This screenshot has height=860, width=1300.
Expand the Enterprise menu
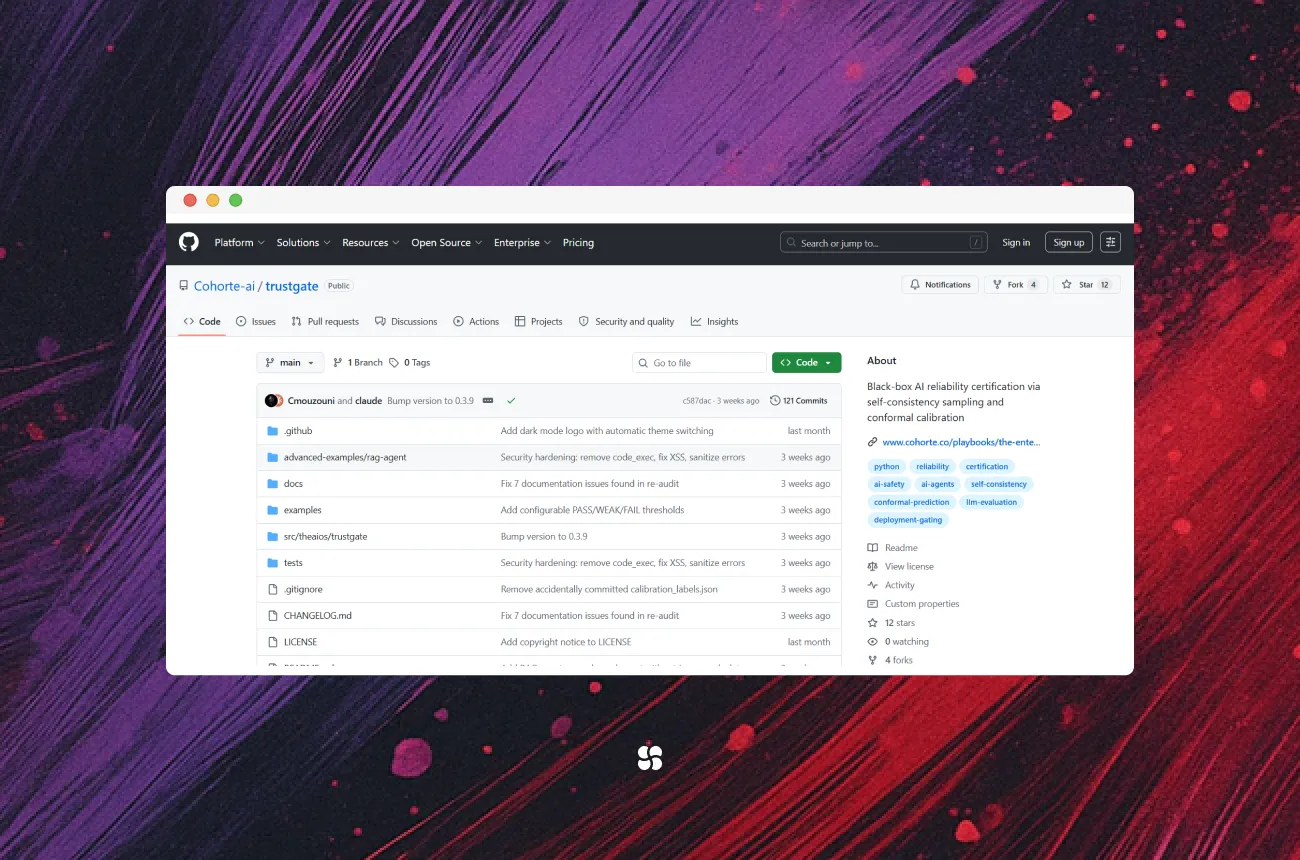[522, 243]
